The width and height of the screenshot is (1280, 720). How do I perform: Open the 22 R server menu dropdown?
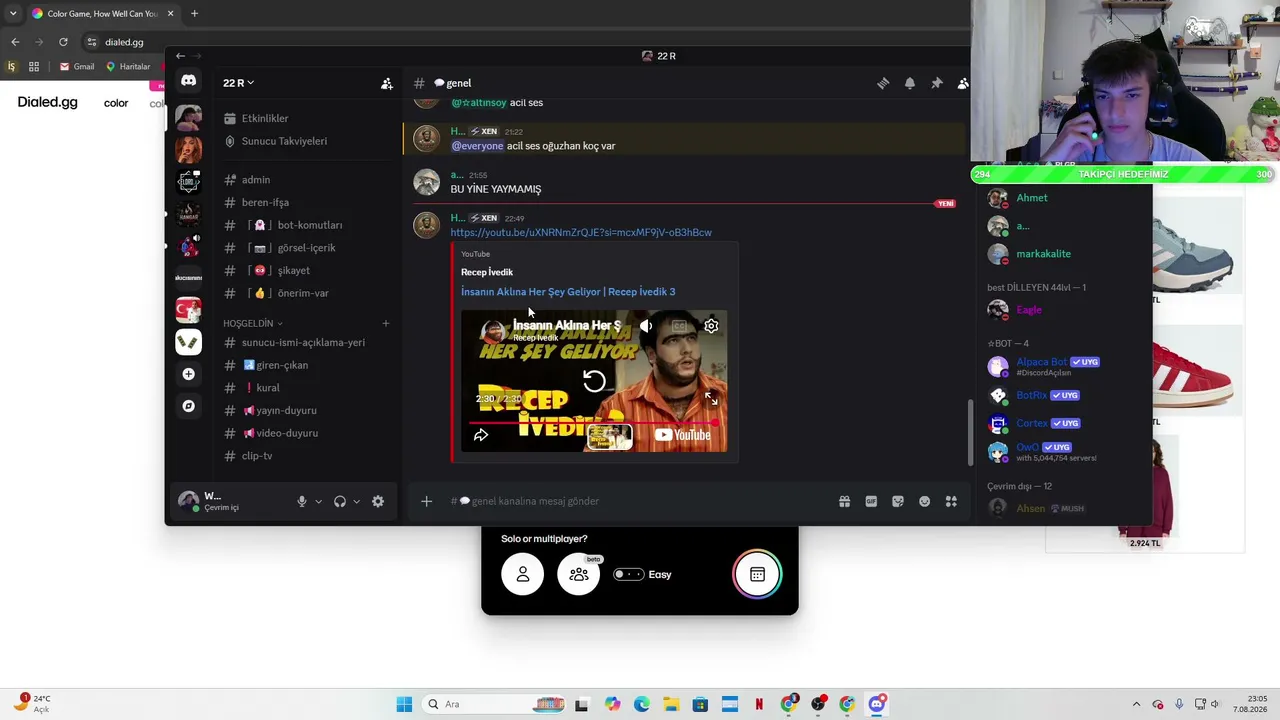239,83
